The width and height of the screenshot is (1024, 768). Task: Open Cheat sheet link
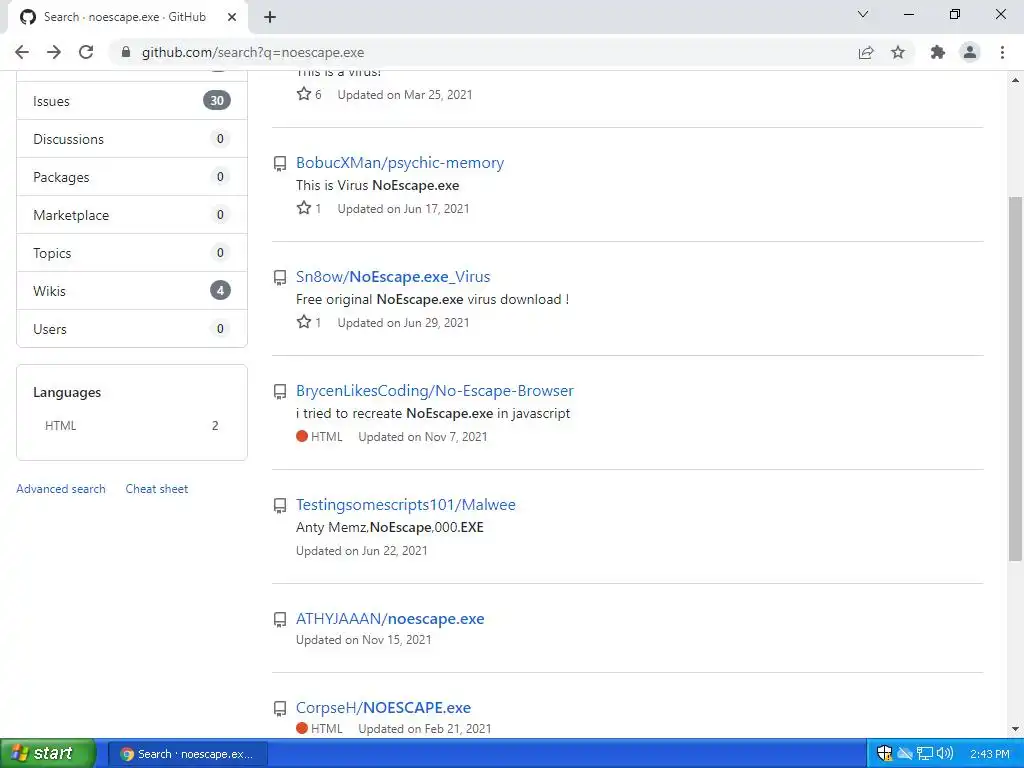tap(157, 488)
